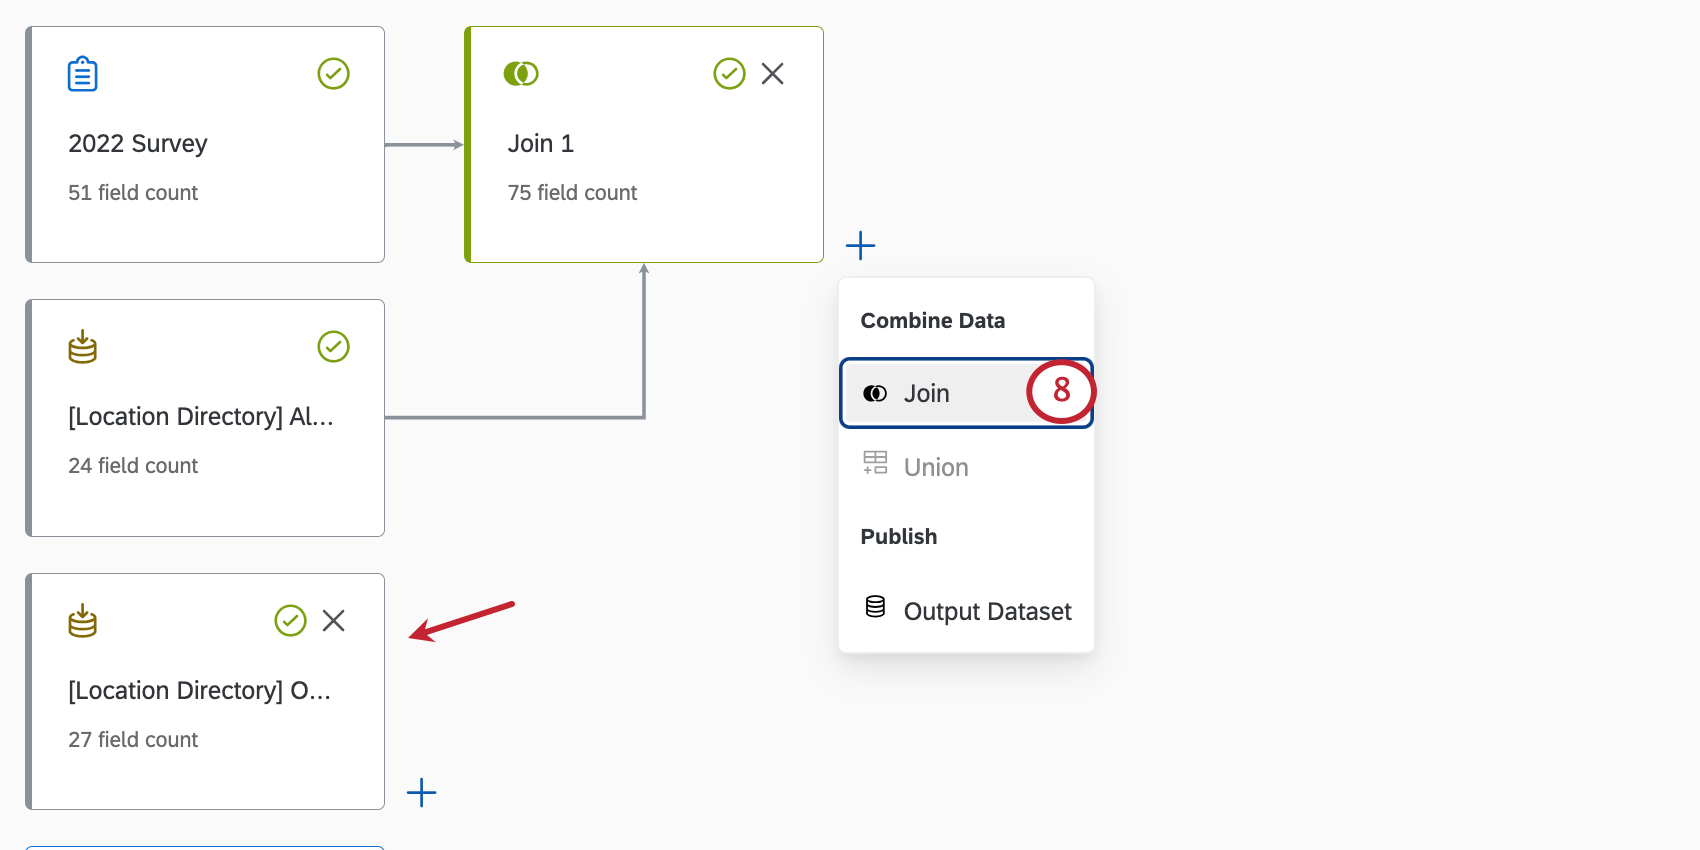Click the 27 field count text
Viewport: 1700px width, 850px height.
(x=133, y=739)
